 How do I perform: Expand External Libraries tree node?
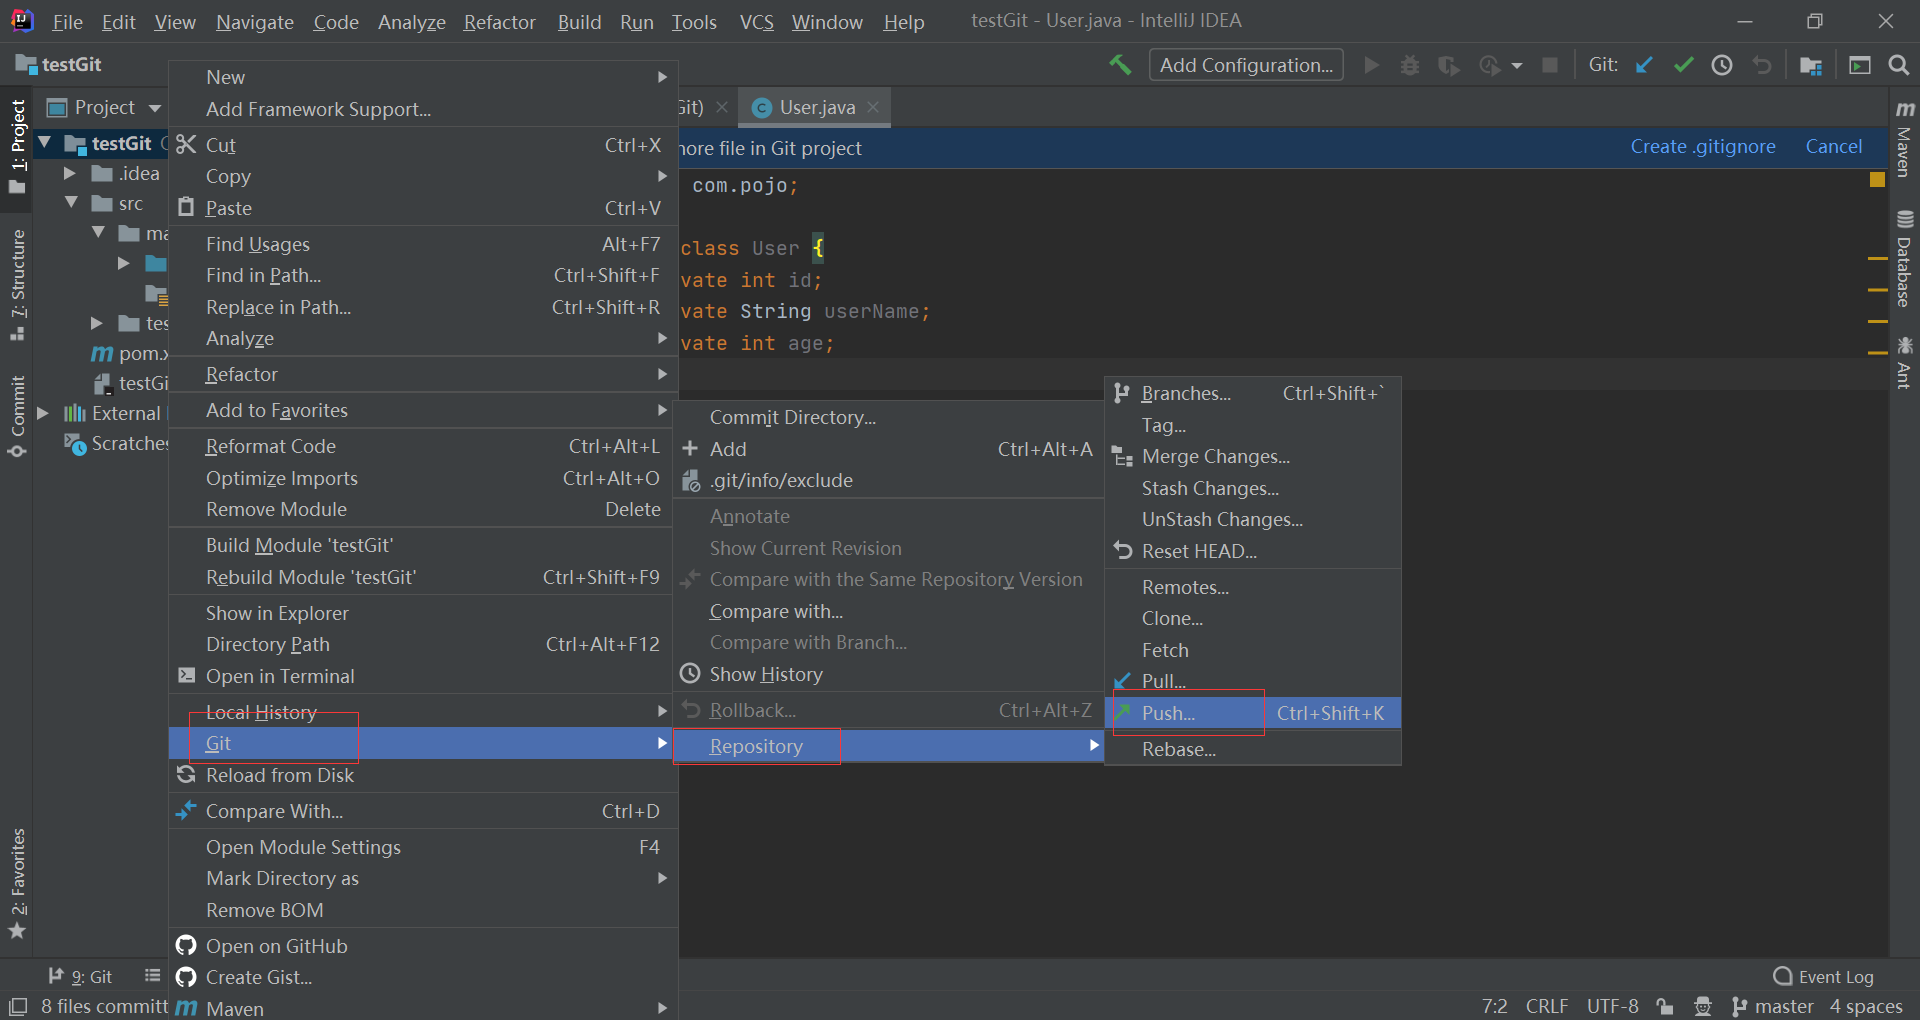(x=42, y=413)
